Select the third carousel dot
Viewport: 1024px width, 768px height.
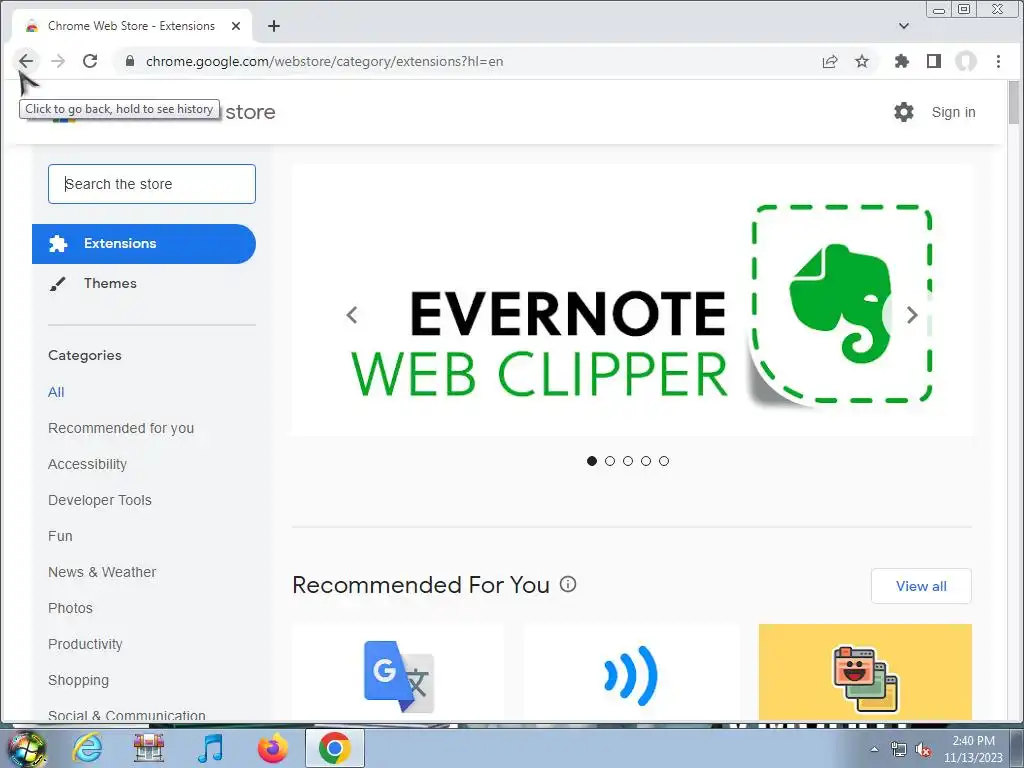coord(628,461)
